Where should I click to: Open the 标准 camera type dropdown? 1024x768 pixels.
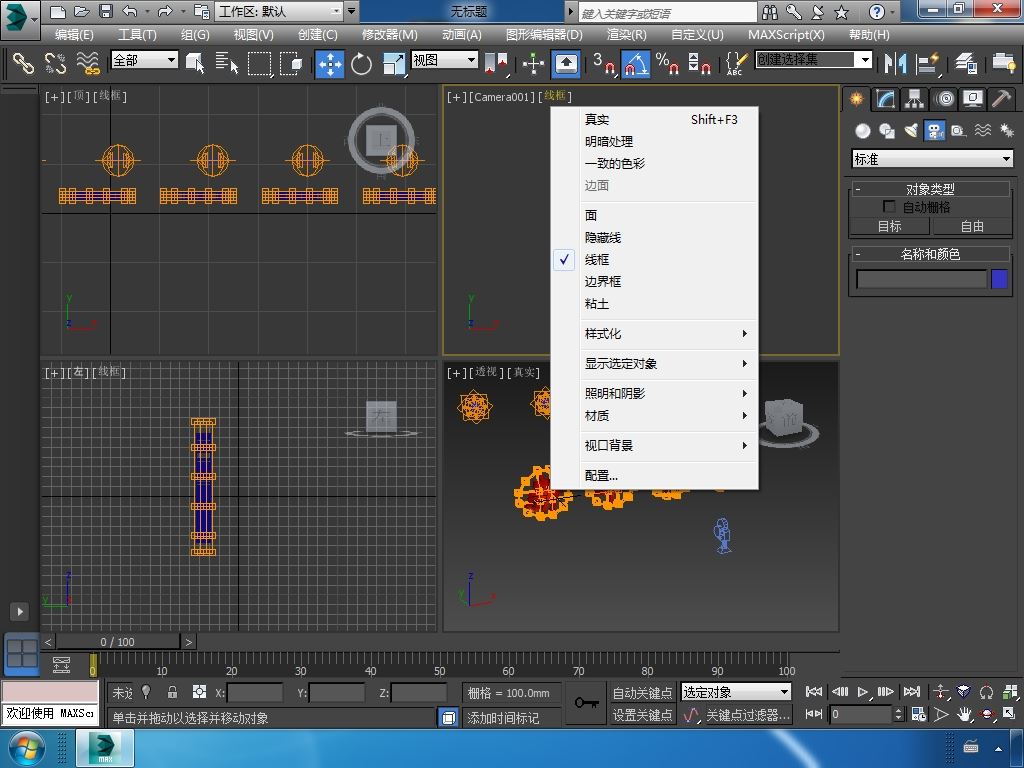[x=932, y=159]
